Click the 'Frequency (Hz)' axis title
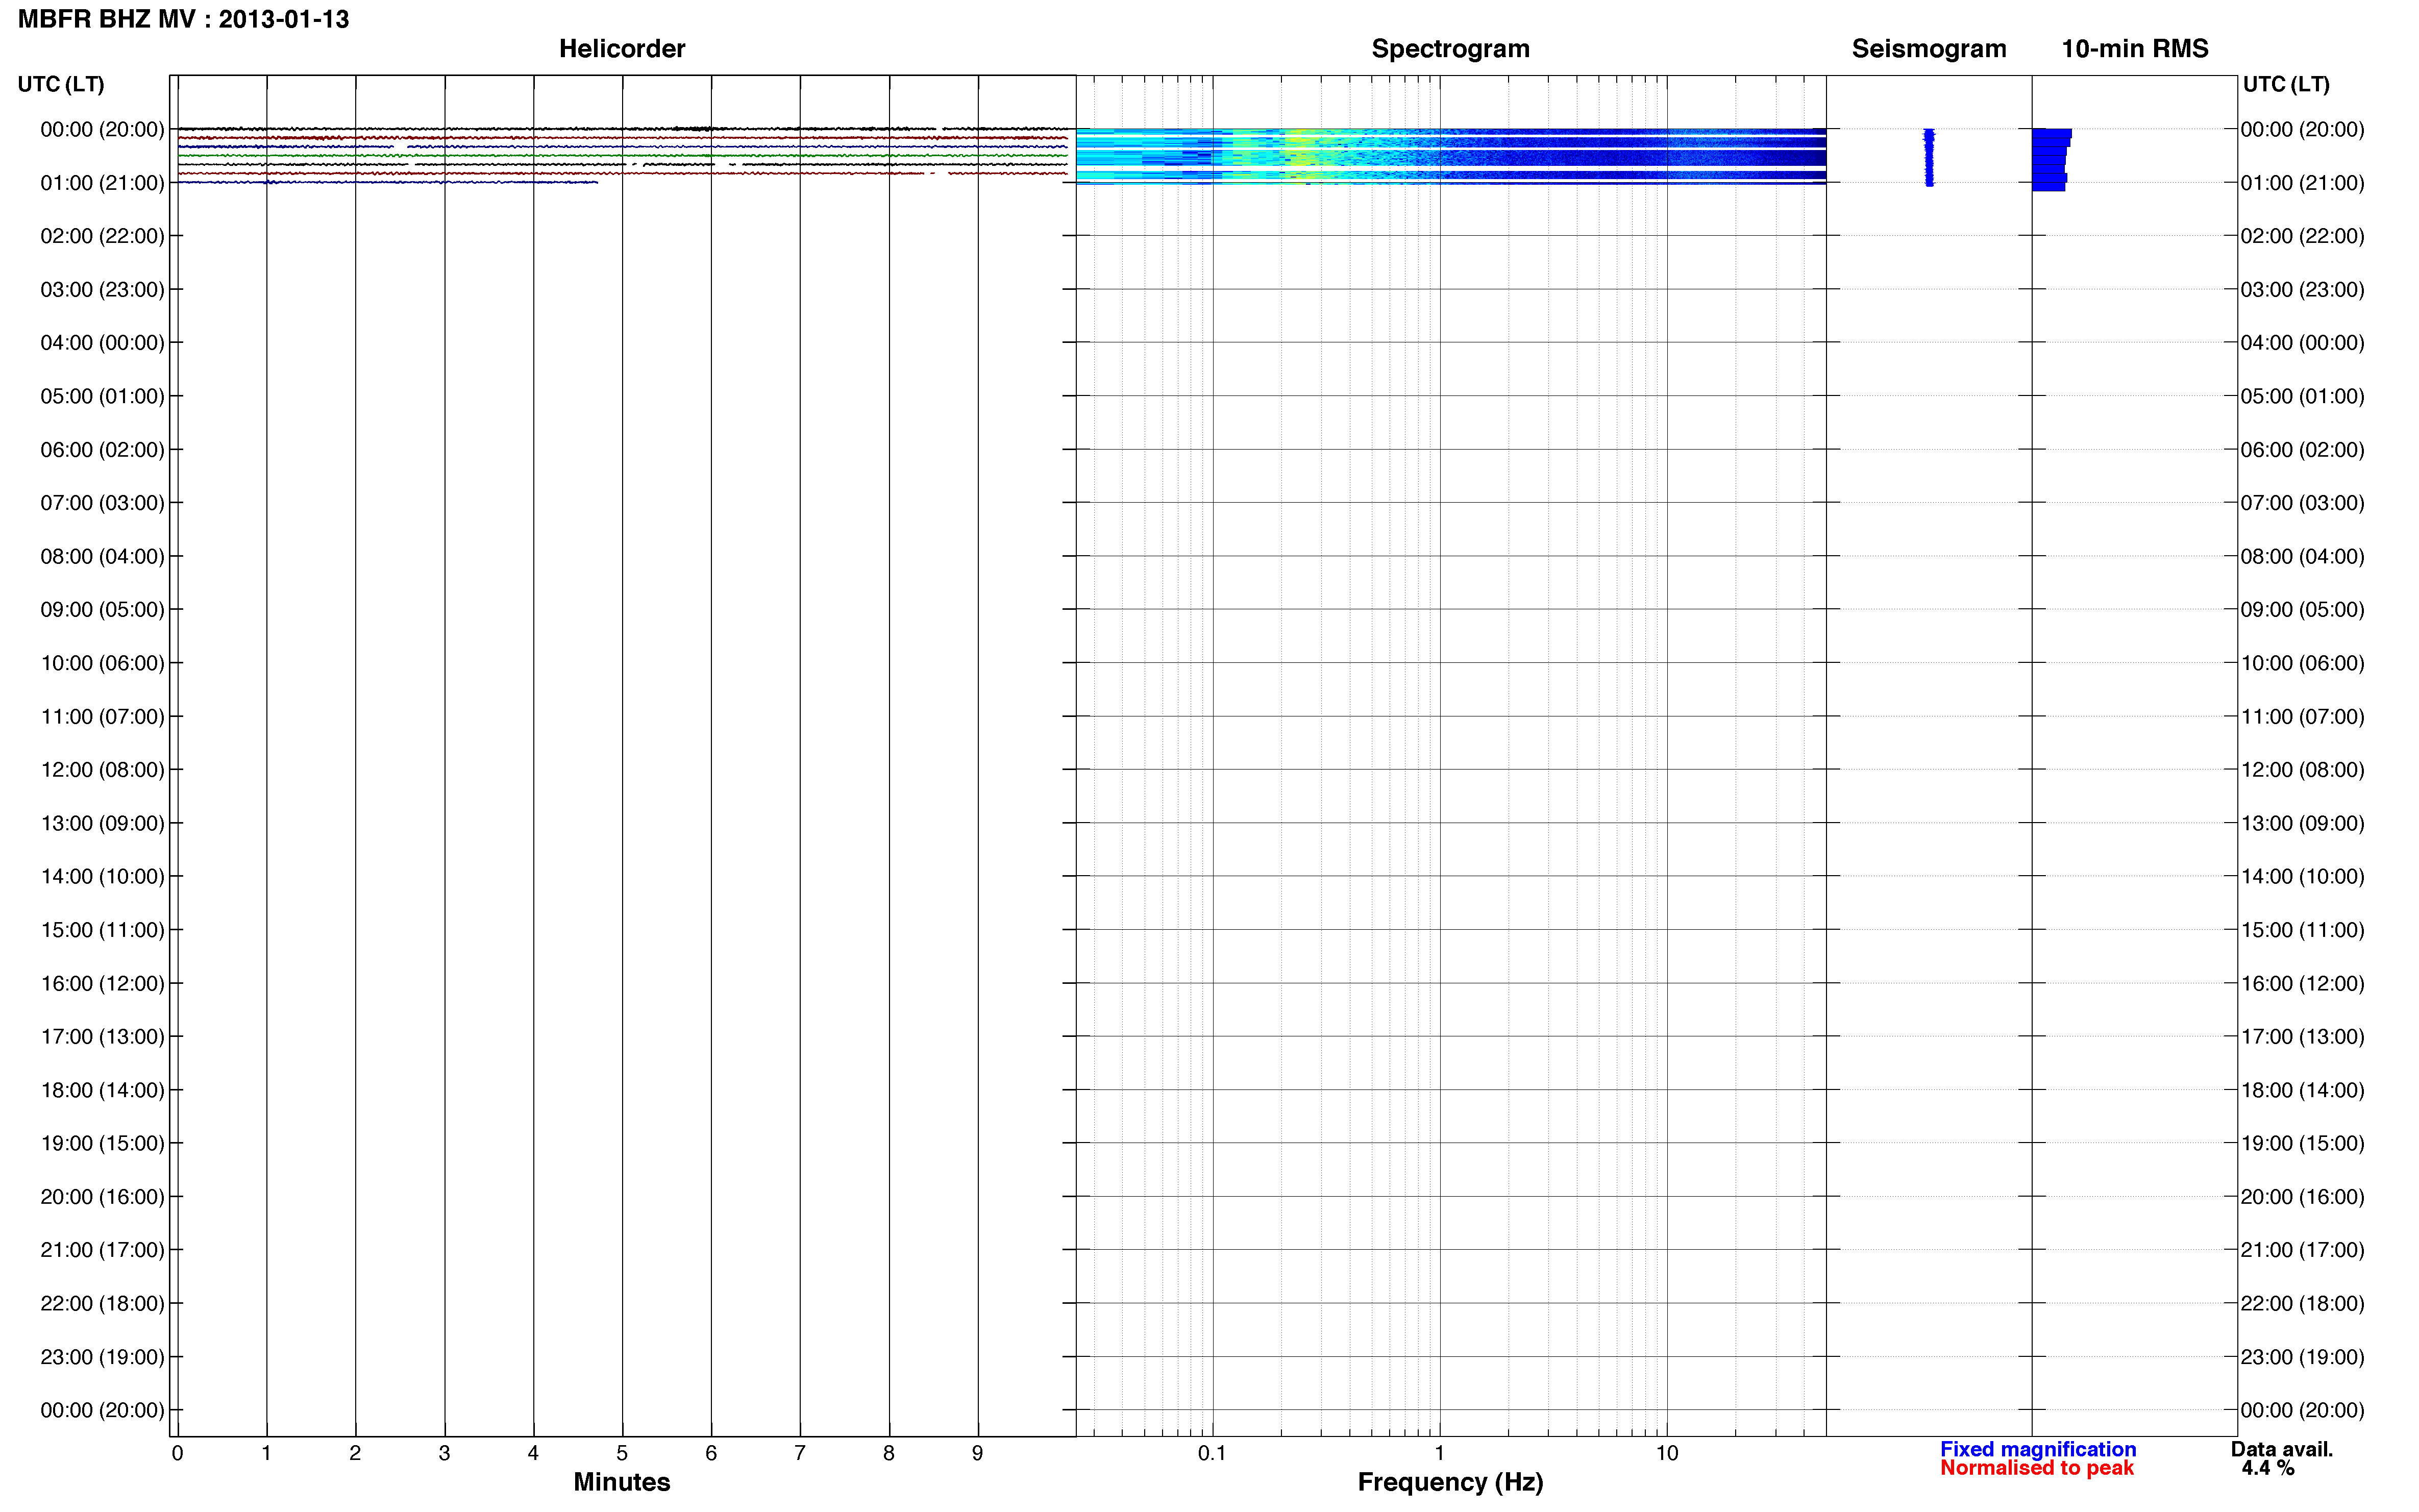2419x1512 pixels. tap(1450, 1482)
